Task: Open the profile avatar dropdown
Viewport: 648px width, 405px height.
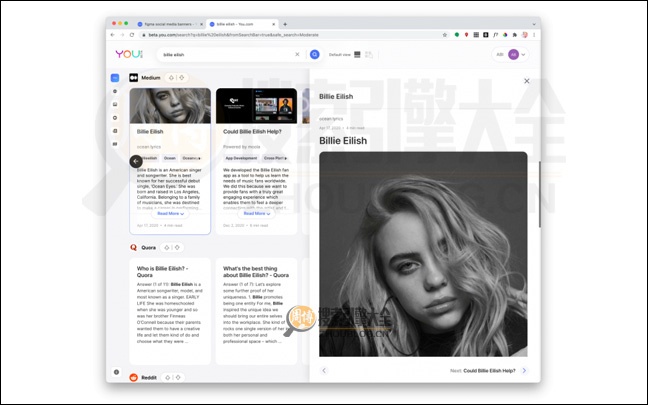Action: tap(516, 54)
